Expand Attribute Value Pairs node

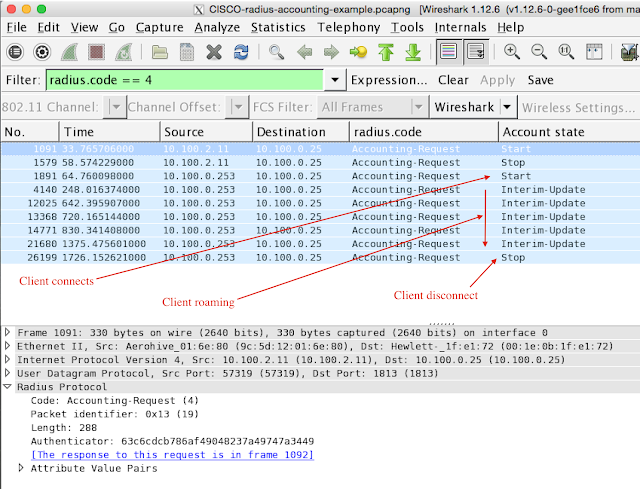21,467
